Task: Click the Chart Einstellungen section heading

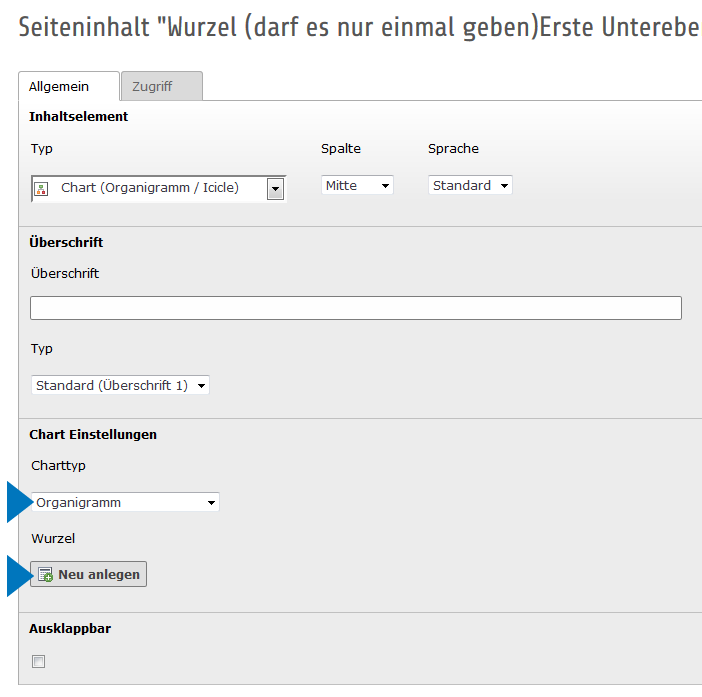Action: (x=93, y=434)
